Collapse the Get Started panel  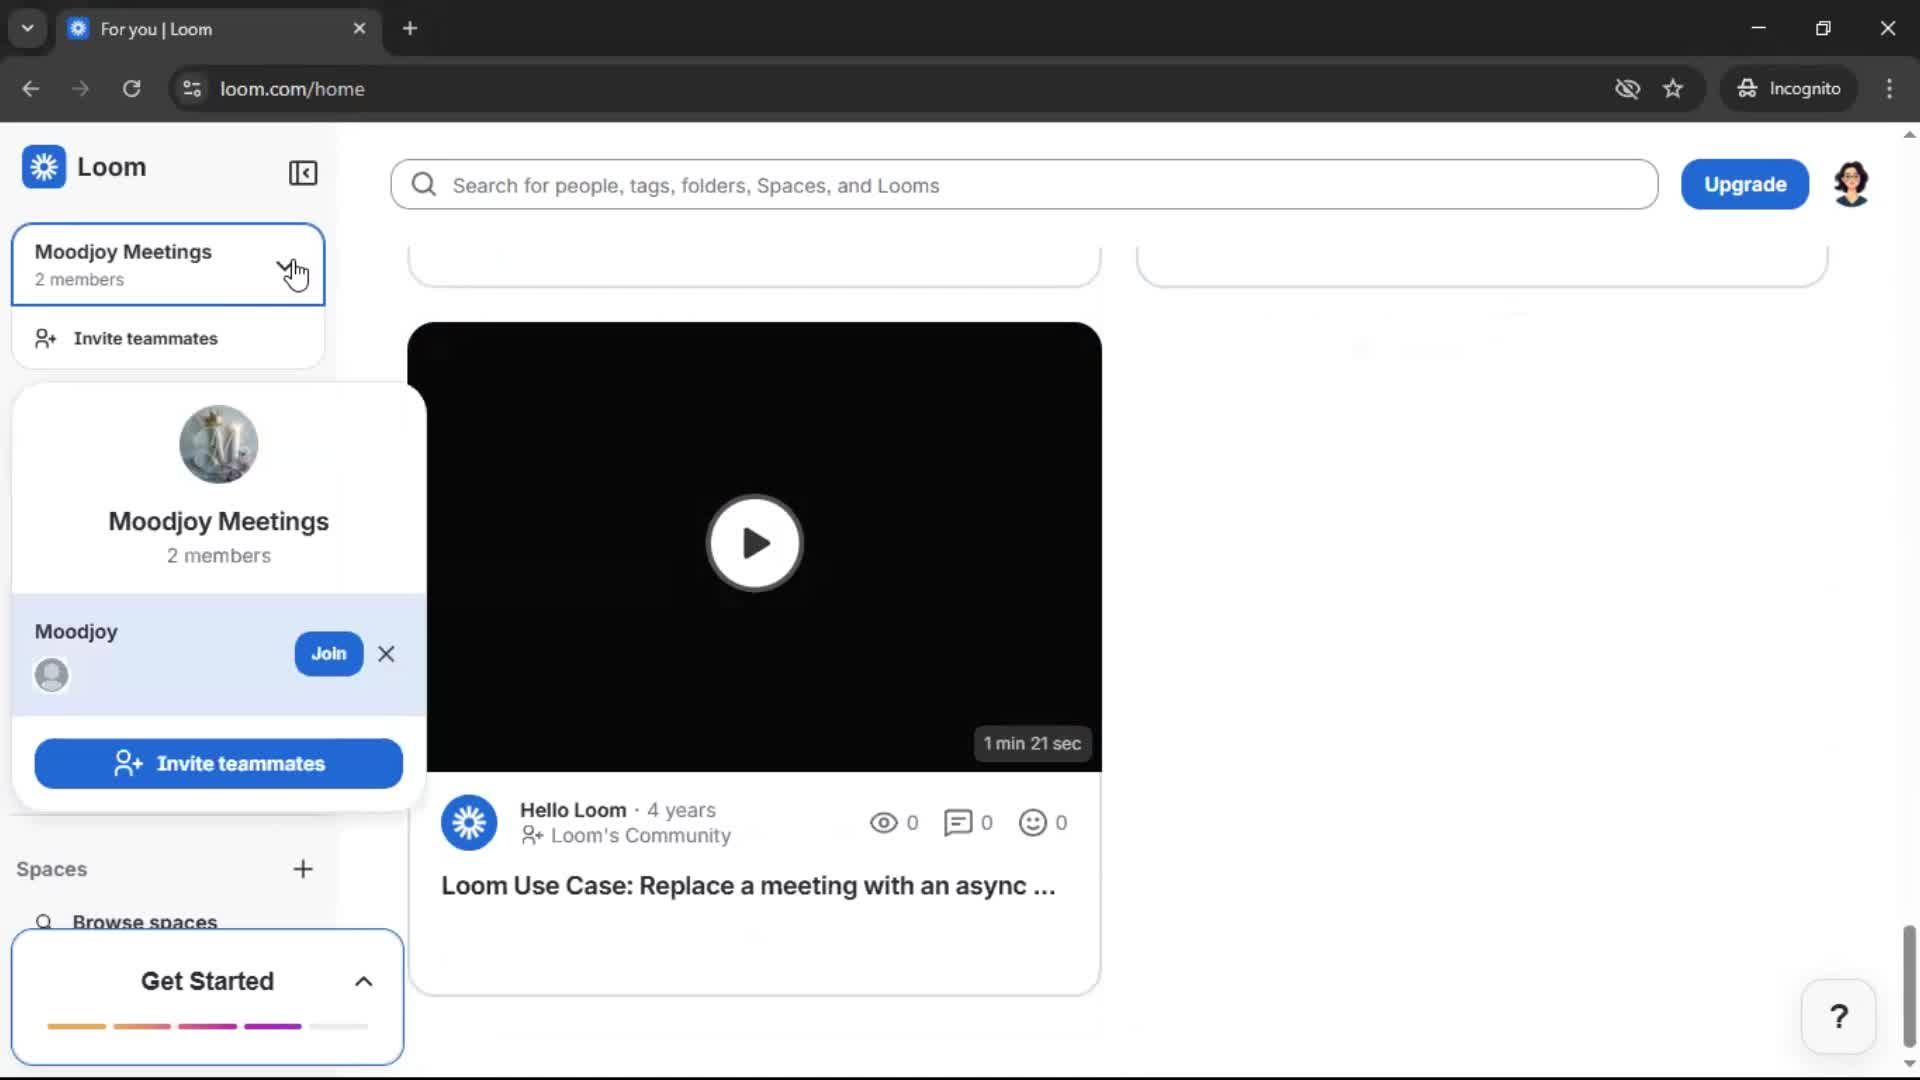click(362, 981)
